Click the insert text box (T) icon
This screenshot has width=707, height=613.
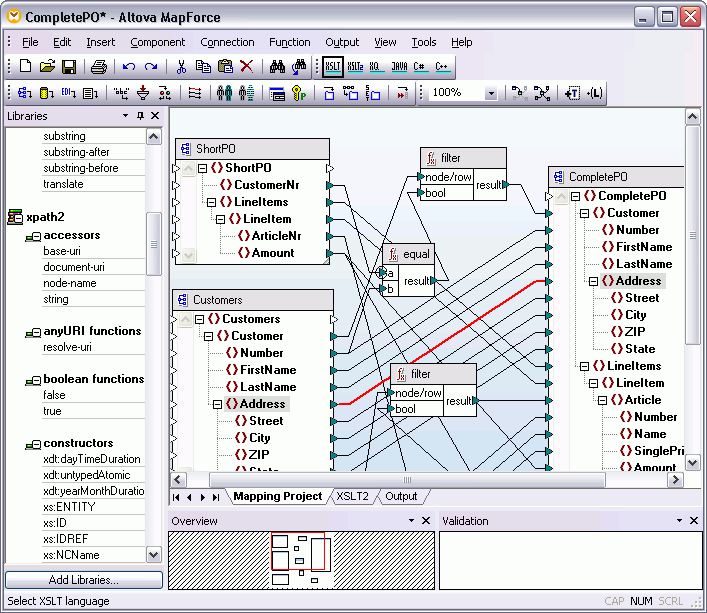tap(573, 93)
